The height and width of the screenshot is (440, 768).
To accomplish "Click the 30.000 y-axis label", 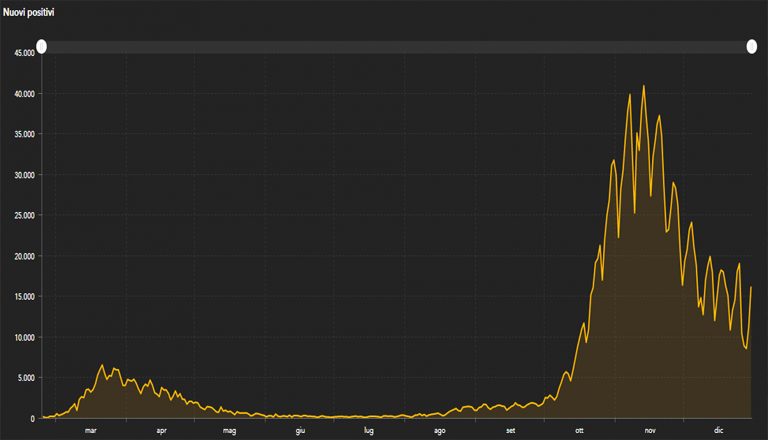I will click(x=24, y=175).
